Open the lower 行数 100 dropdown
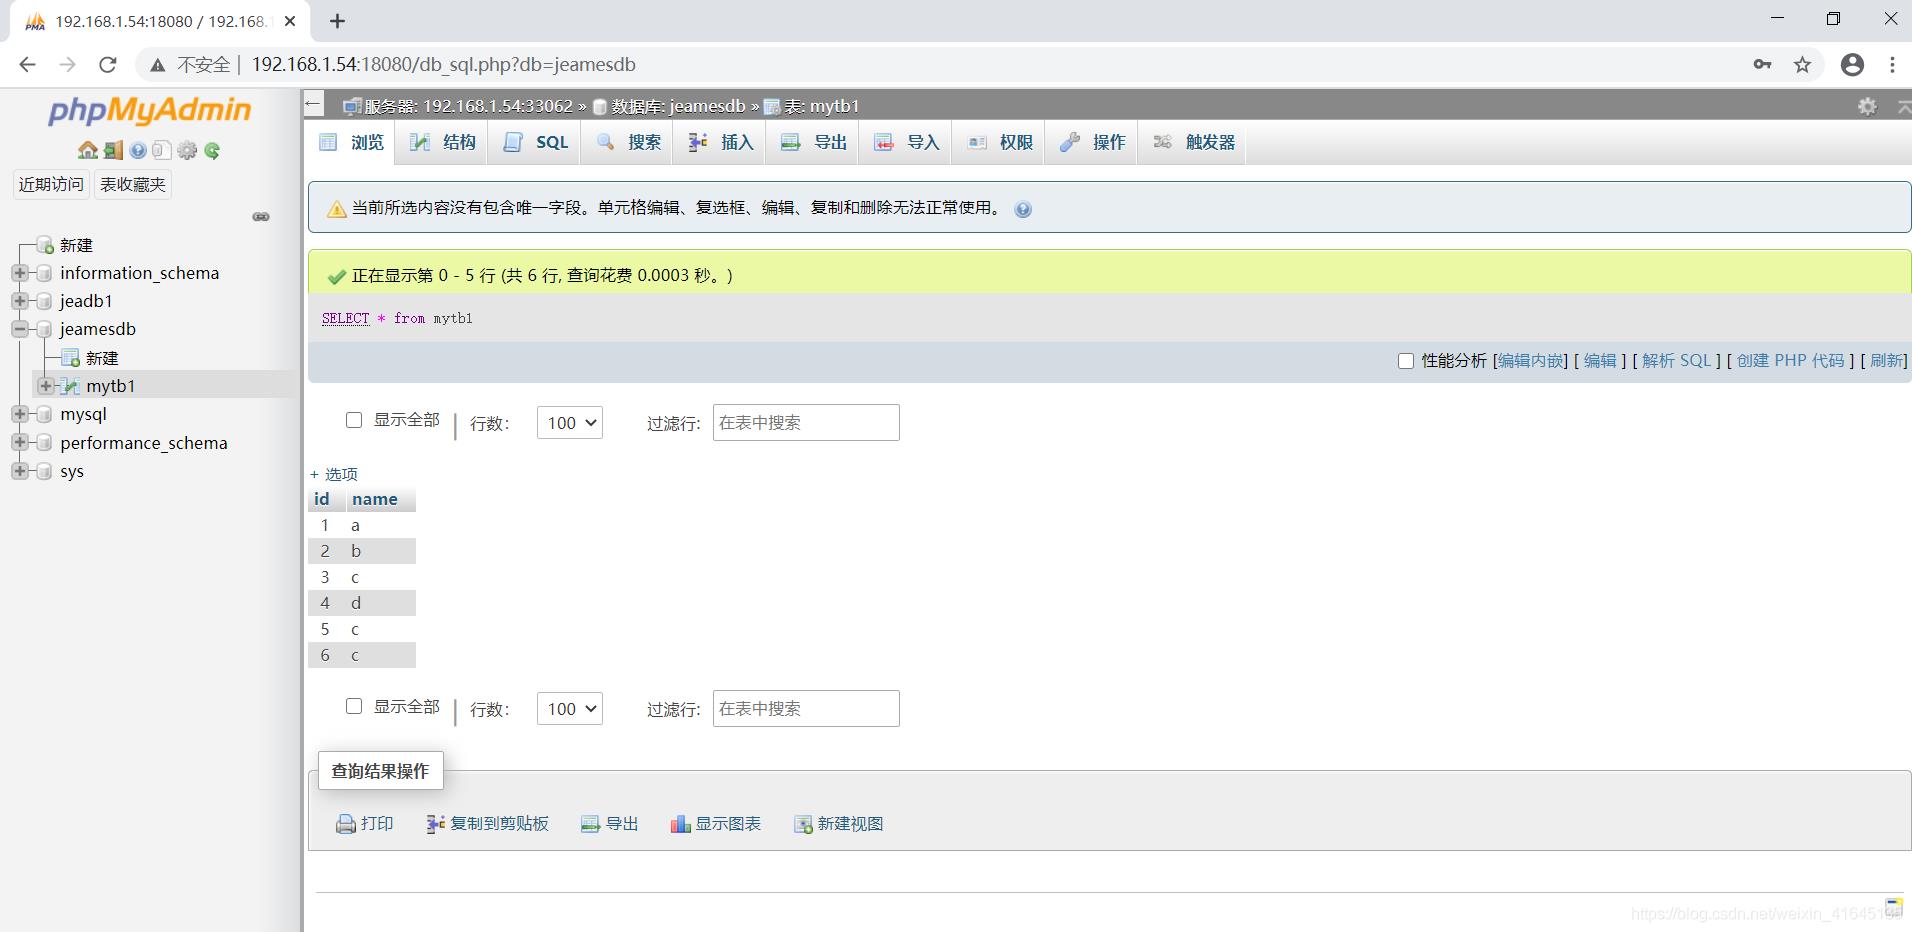 (570, 709)
